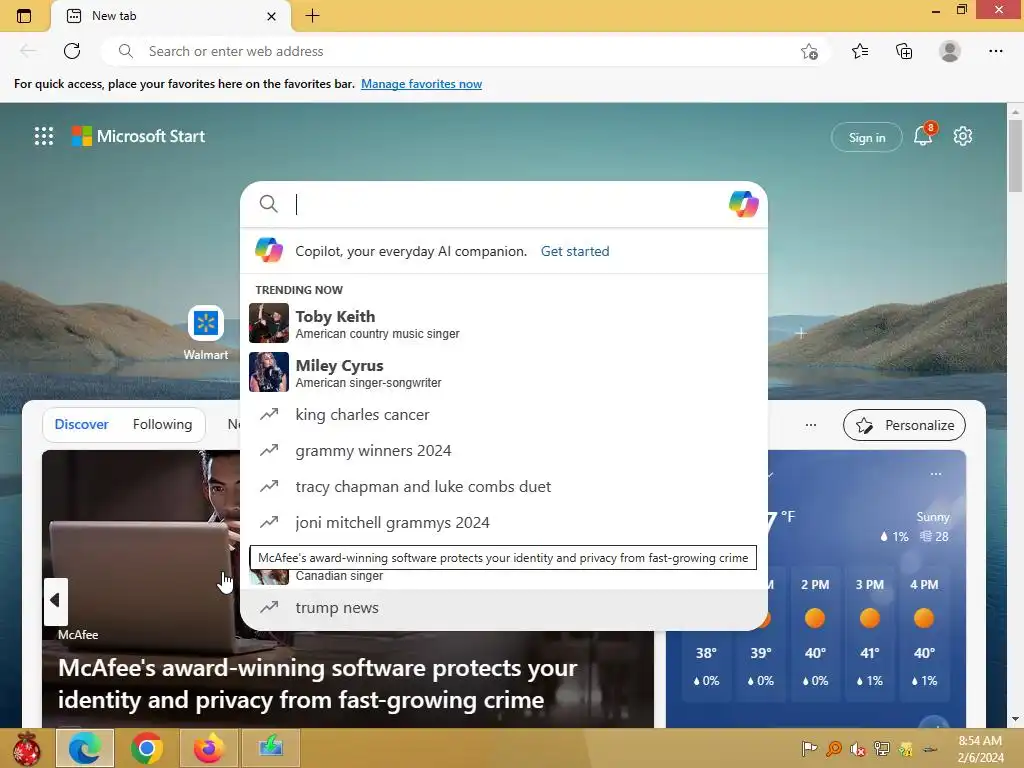Open the Walmart quick link tile

coord(206,333)
